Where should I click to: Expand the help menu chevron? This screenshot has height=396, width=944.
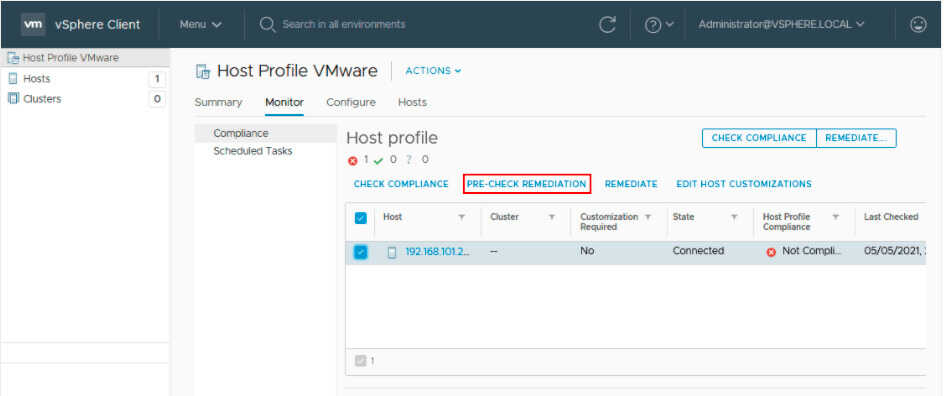click(669, 25)
